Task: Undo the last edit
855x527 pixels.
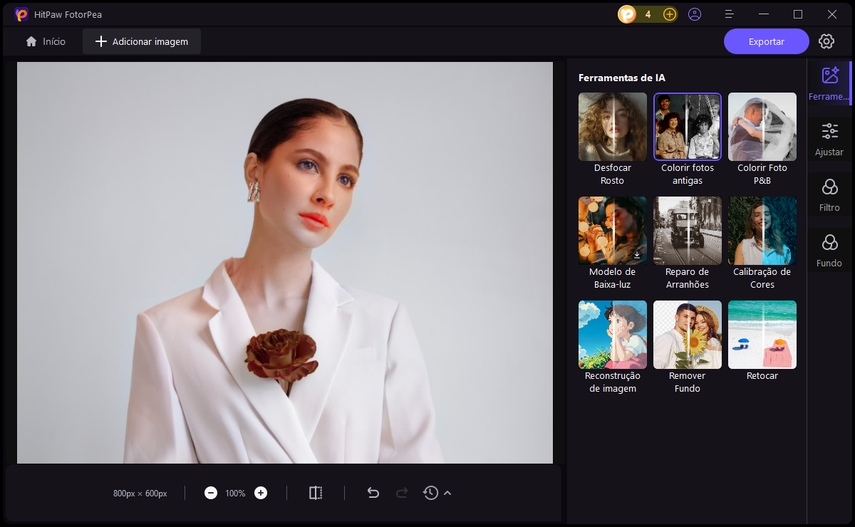Action: 373,493
